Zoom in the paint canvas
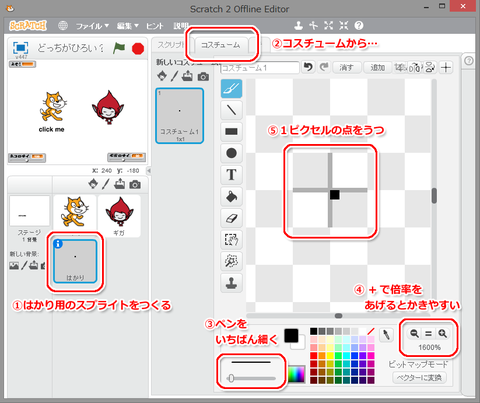Image resolution: width=480 pixels, height=403 pixels. tap(442, 333)
